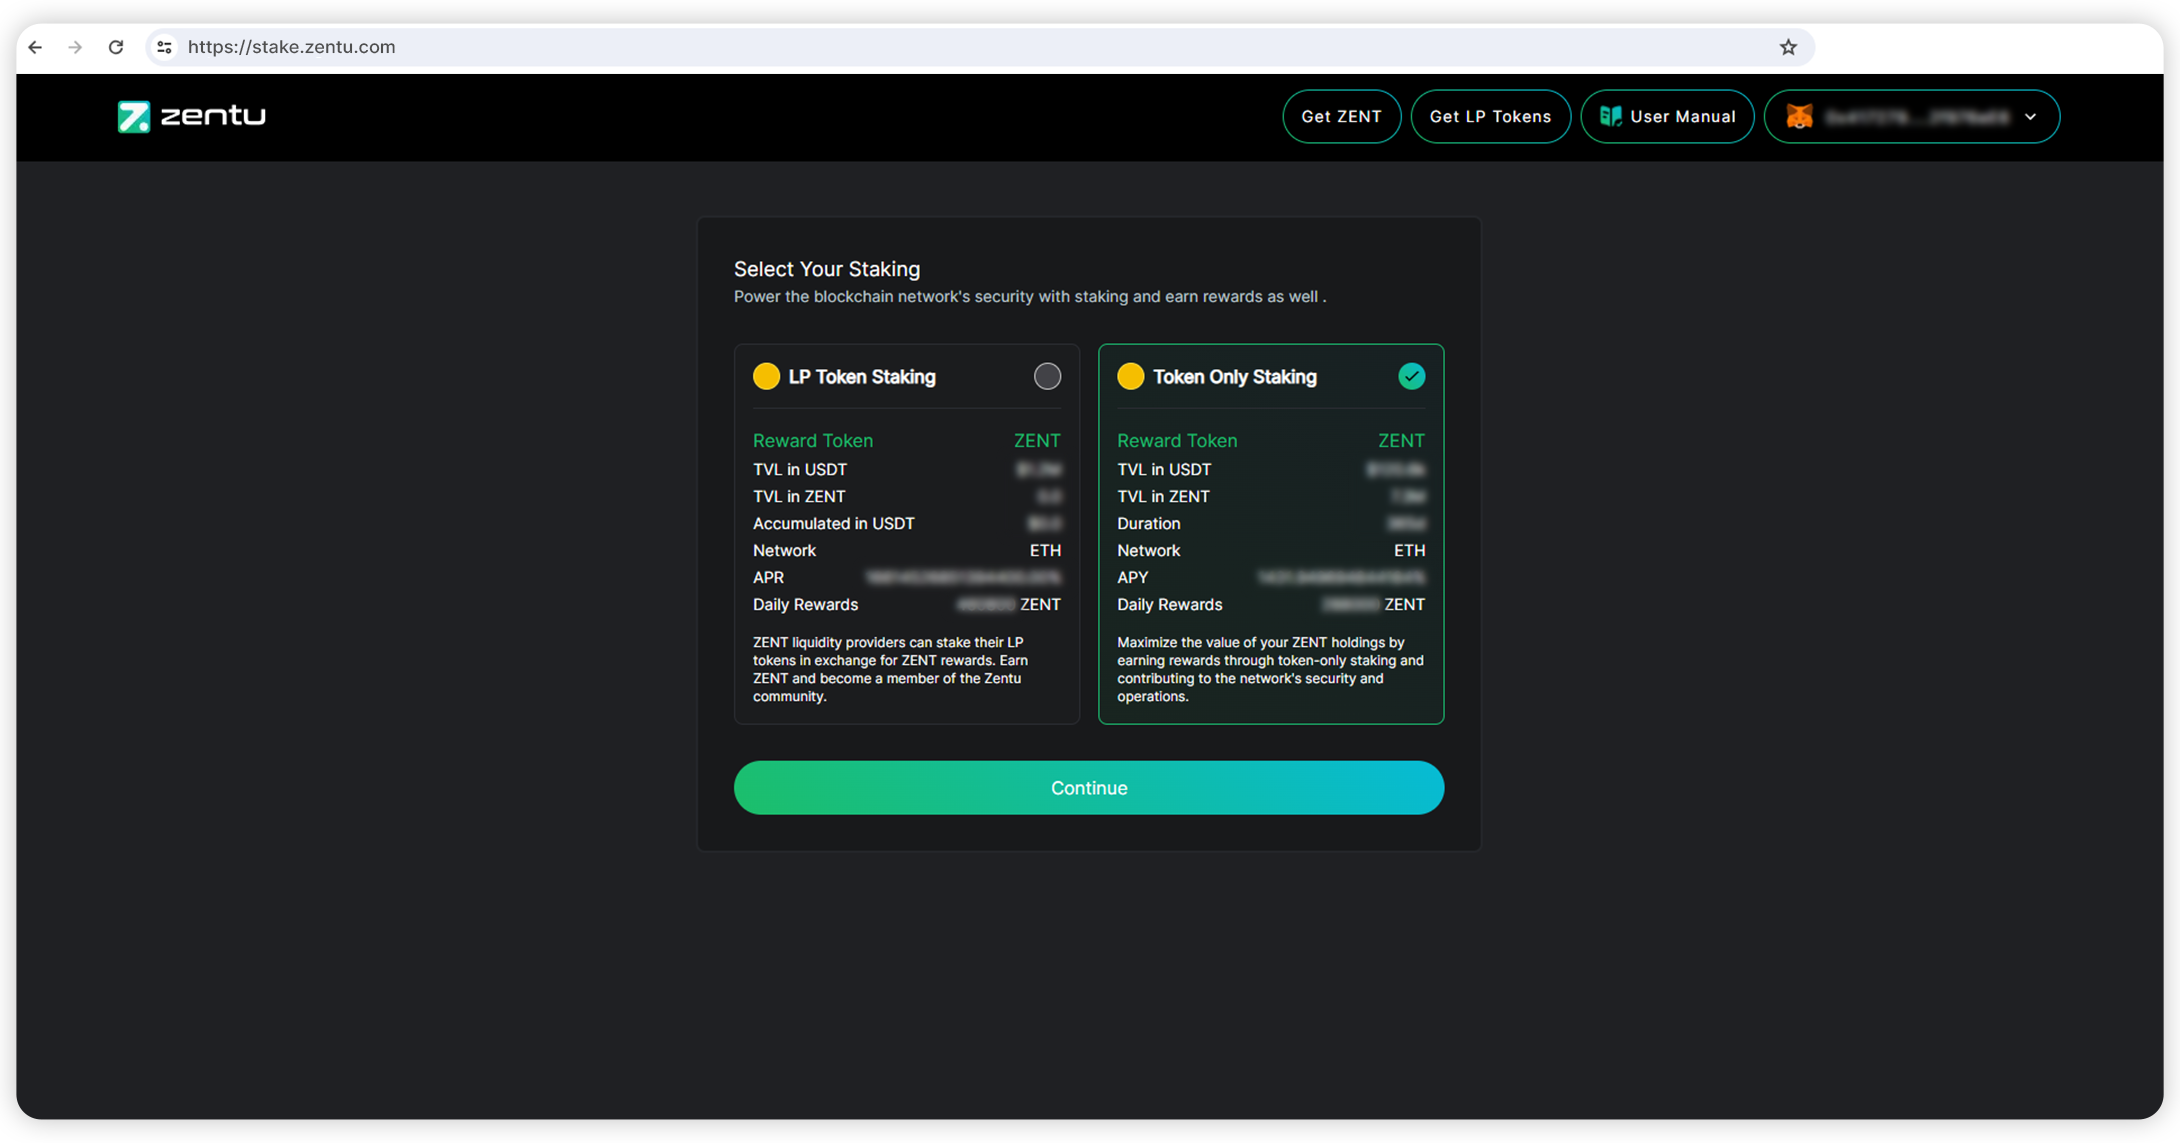
Task: Click the browser back arrow
Action: click(36, 47)
